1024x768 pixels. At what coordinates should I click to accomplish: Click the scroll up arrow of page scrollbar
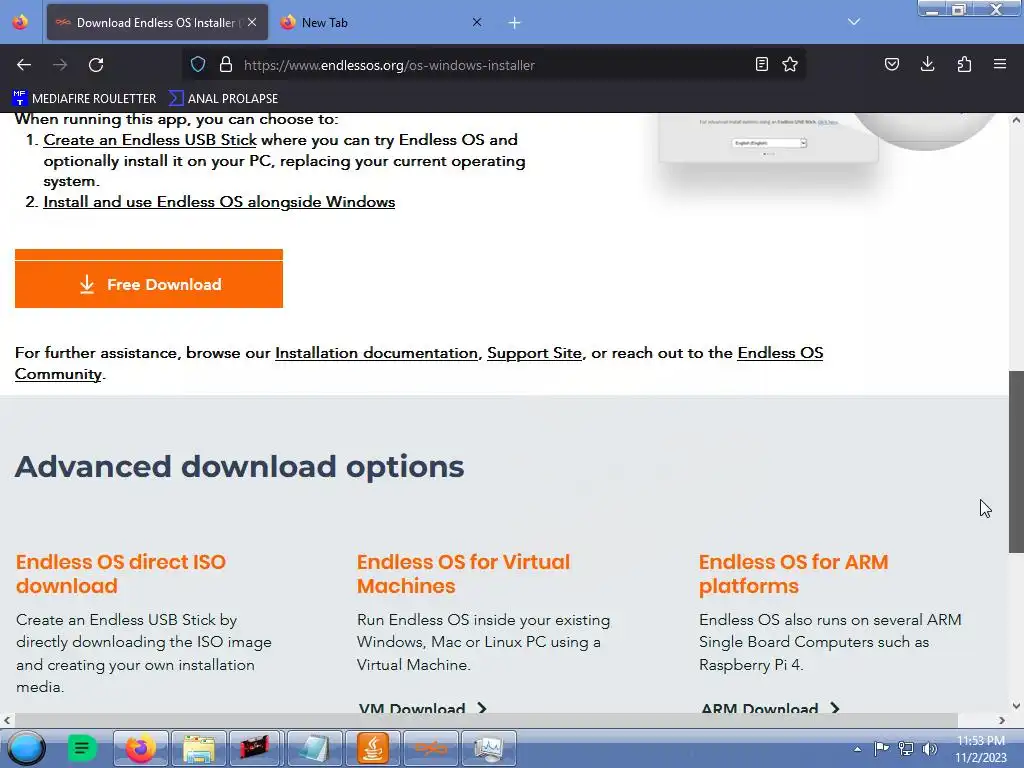[1016, 120]
